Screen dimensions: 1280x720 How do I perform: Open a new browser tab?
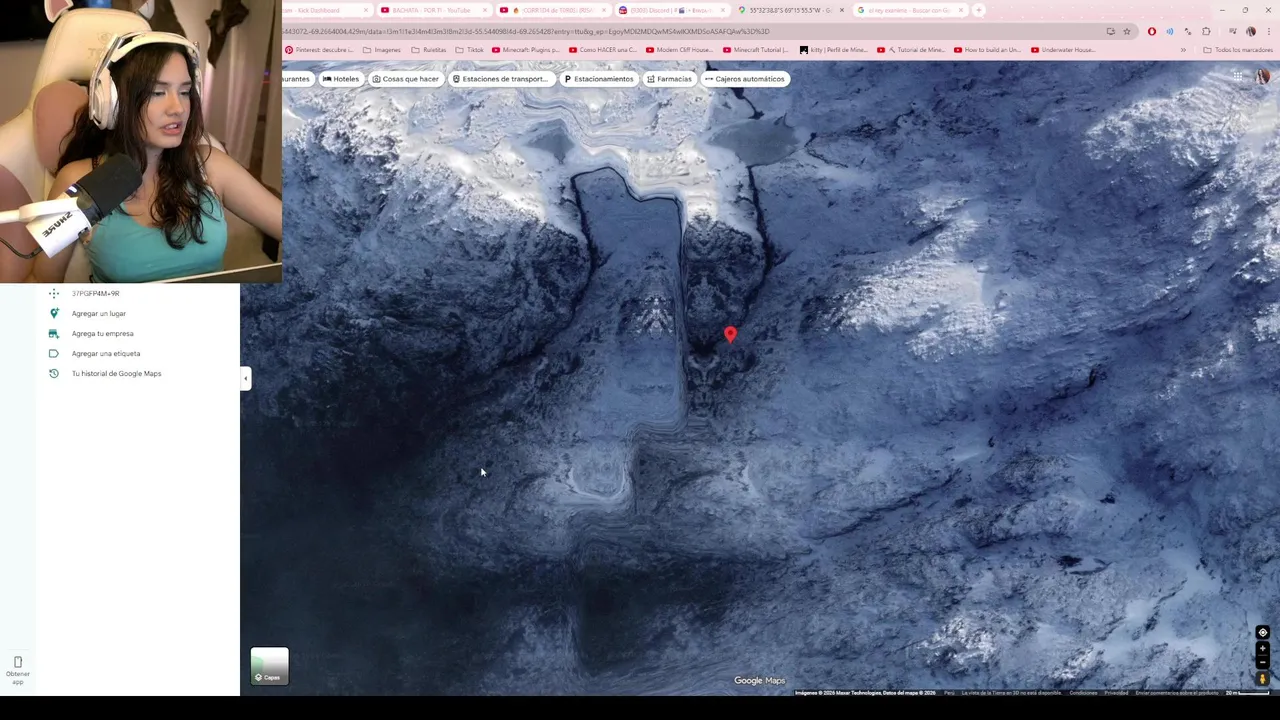click(978, 10)
